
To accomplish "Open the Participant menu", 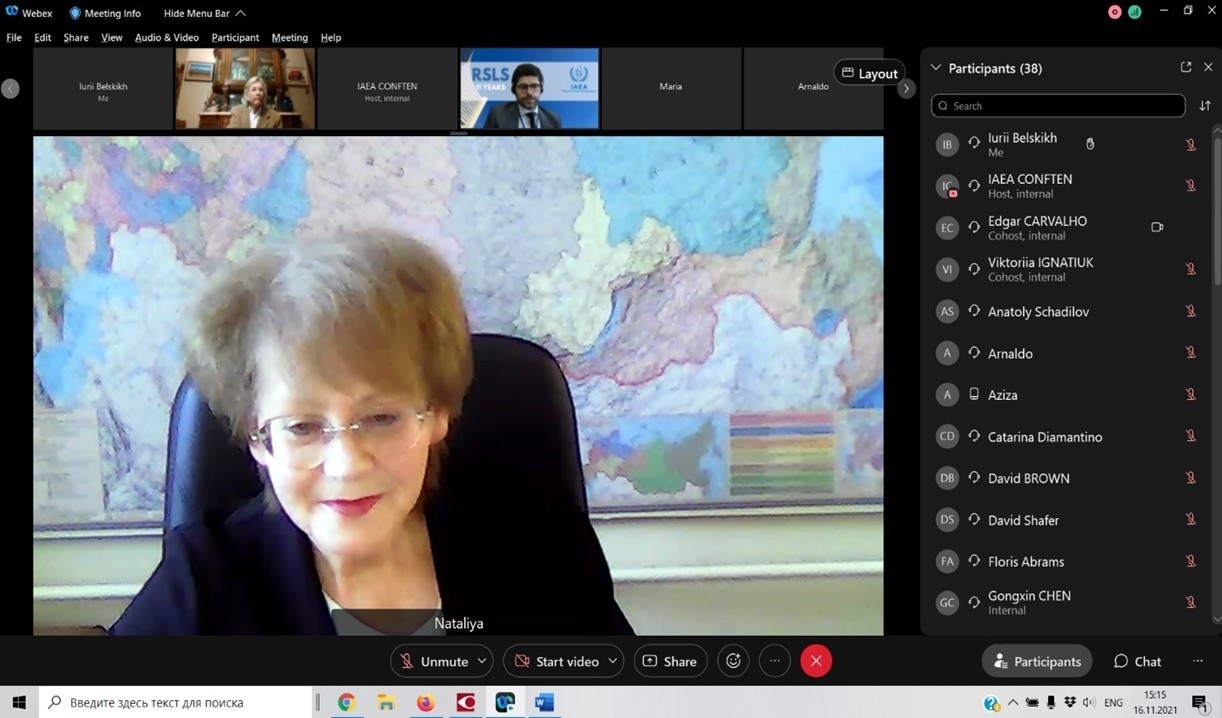I will [x=235, y=38].
